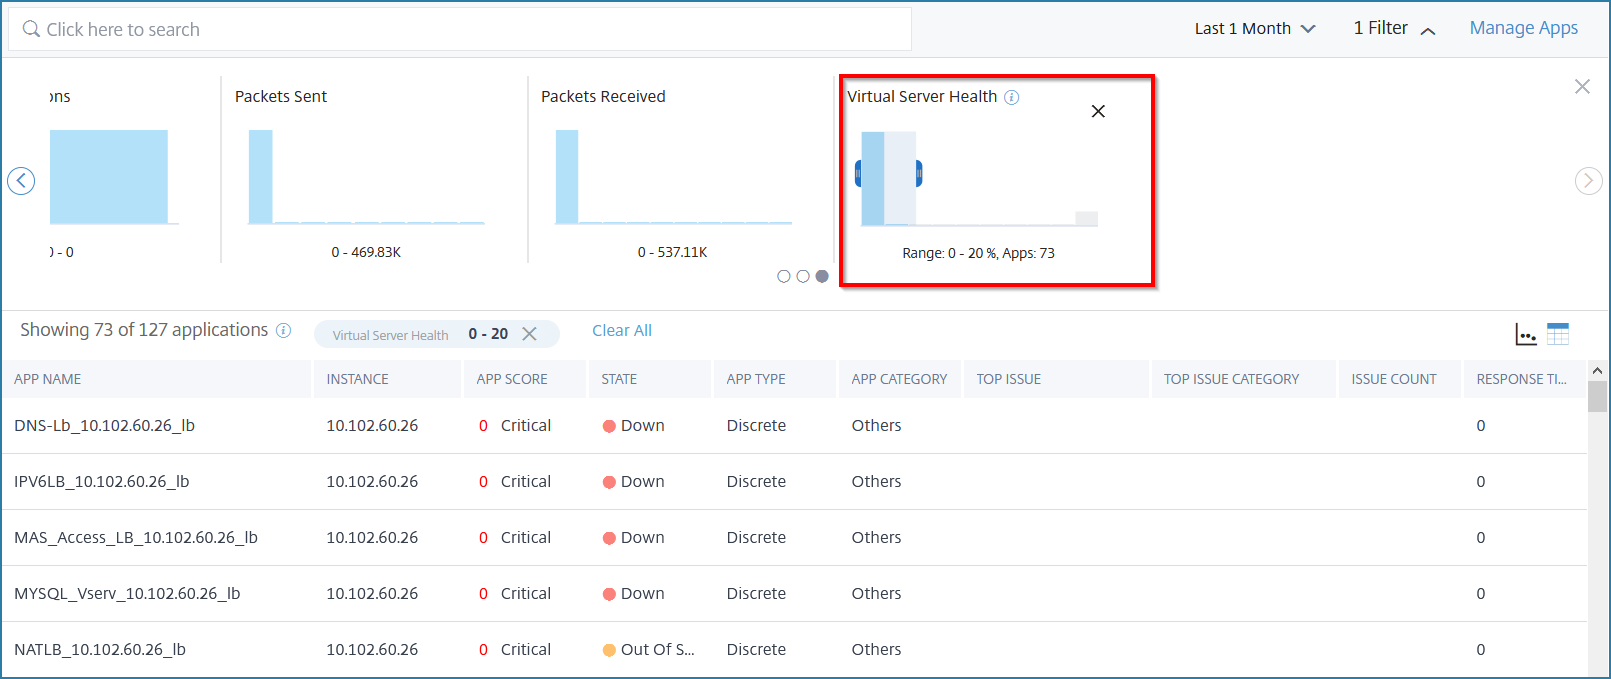
Task: Sort by the APP SCORE column header
Action: click(512, 379)
